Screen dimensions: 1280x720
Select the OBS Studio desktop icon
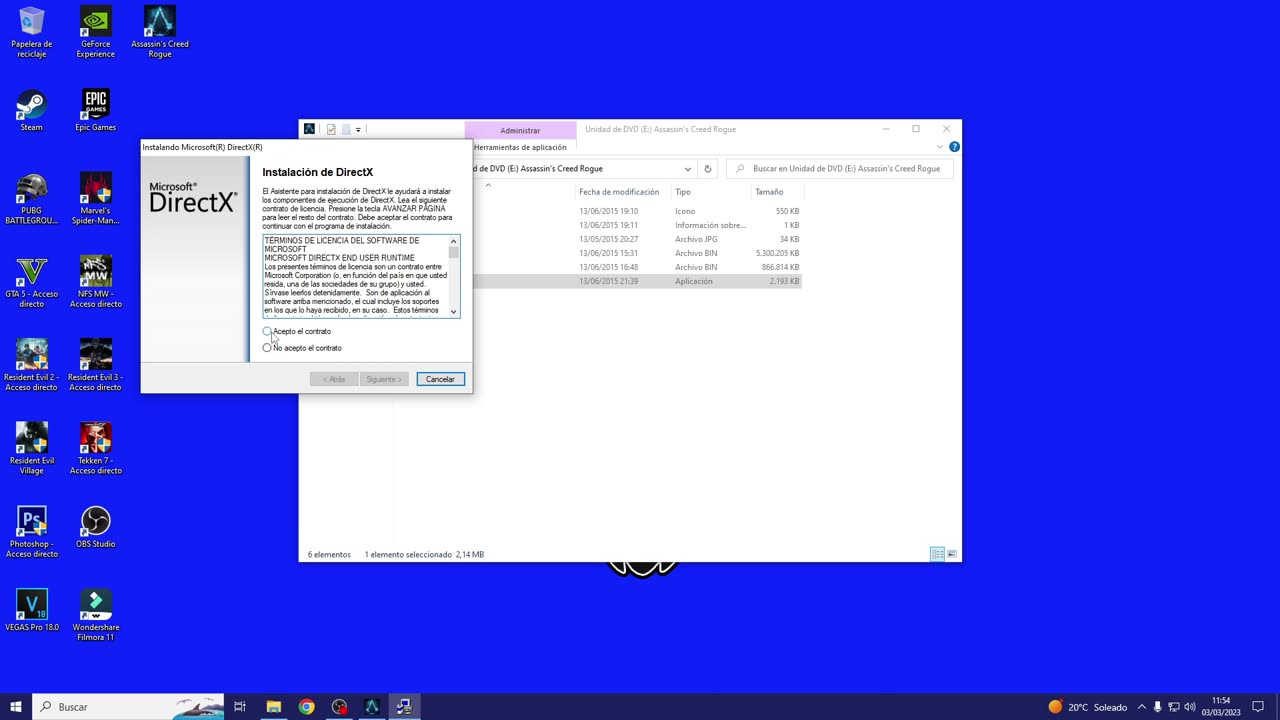[x=96, y=527]
